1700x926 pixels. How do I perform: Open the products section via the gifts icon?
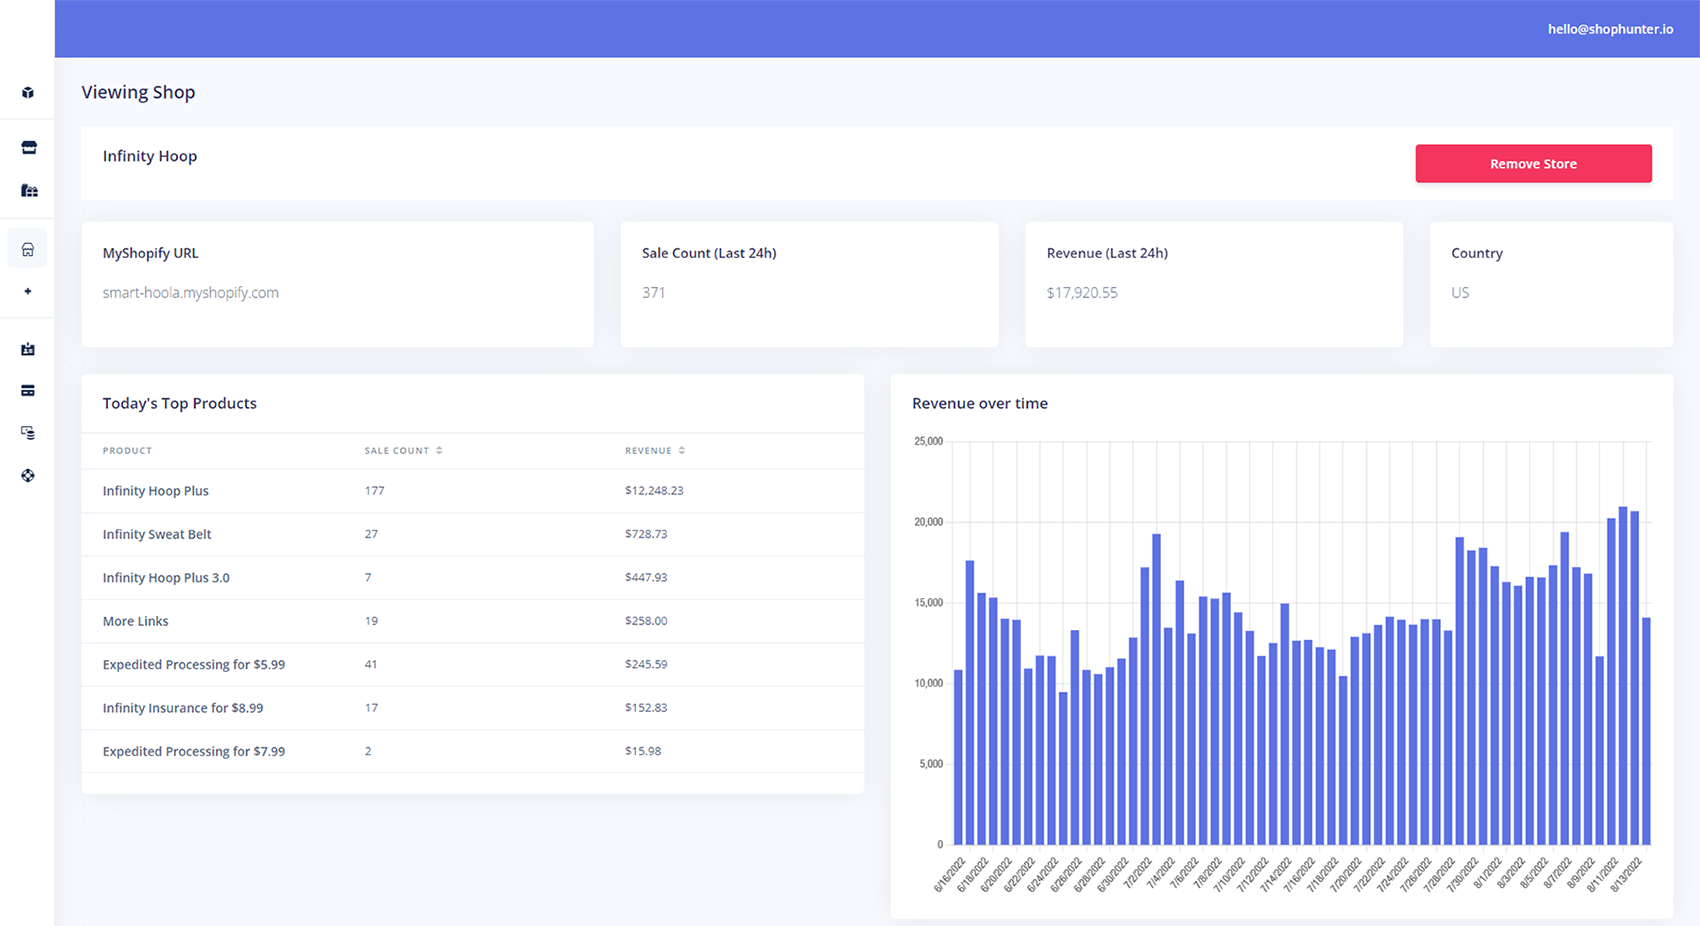(27, 190)
